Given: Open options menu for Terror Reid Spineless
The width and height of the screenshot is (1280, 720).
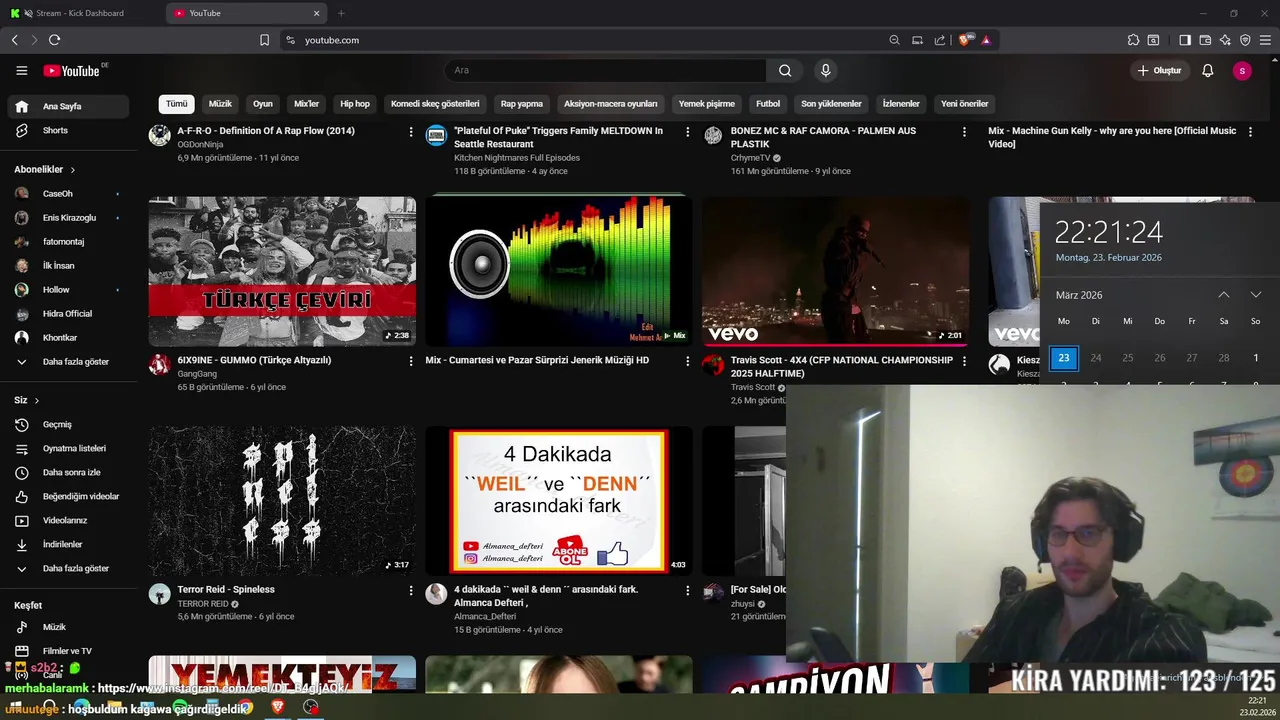Looking at the screenshot, I should [410, 591].
